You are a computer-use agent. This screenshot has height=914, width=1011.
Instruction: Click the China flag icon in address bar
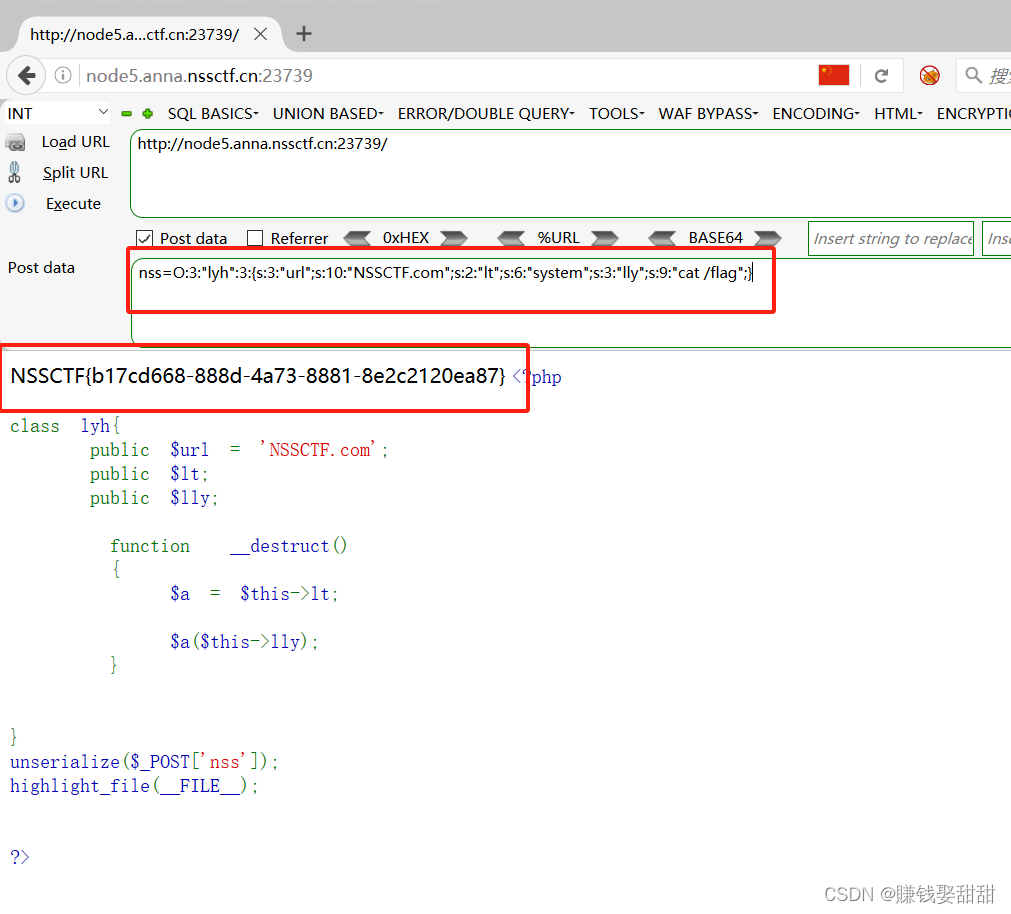click(834, 75)
